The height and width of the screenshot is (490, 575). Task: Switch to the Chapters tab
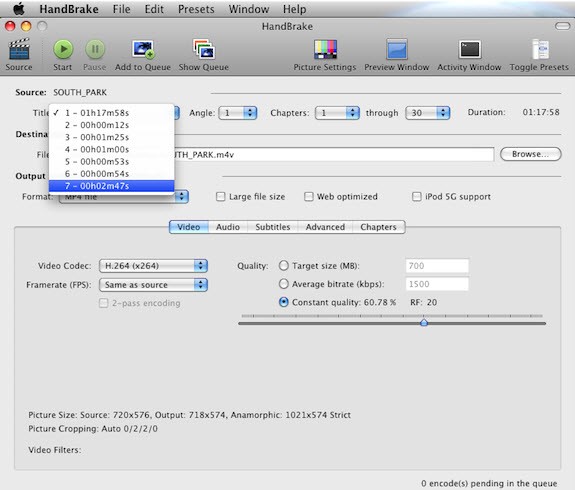(378, 227)
